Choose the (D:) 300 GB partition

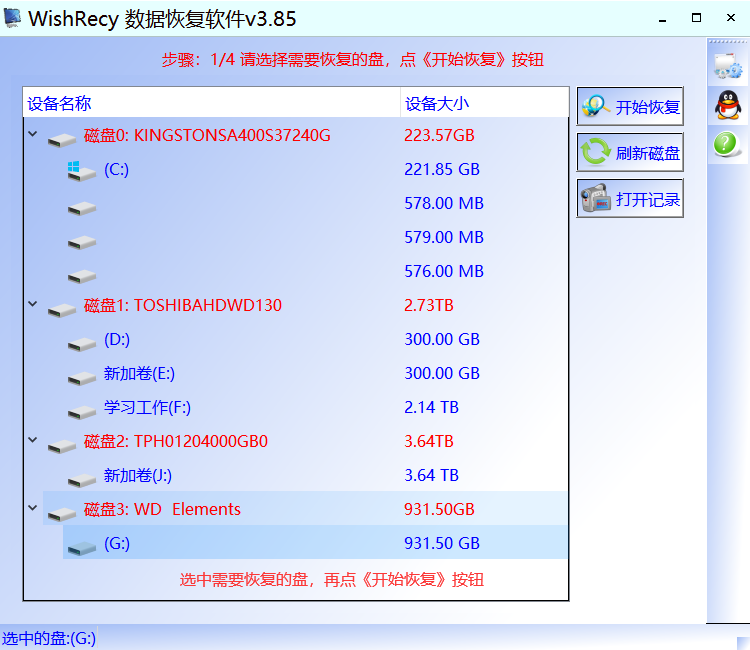tap(116, 340)
